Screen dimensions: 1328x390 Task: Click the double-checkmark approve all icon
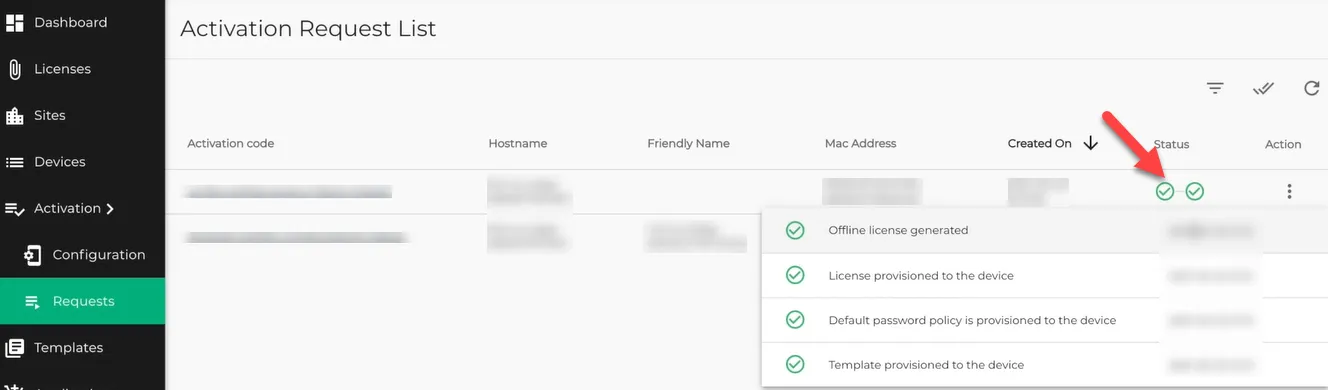1264,89
